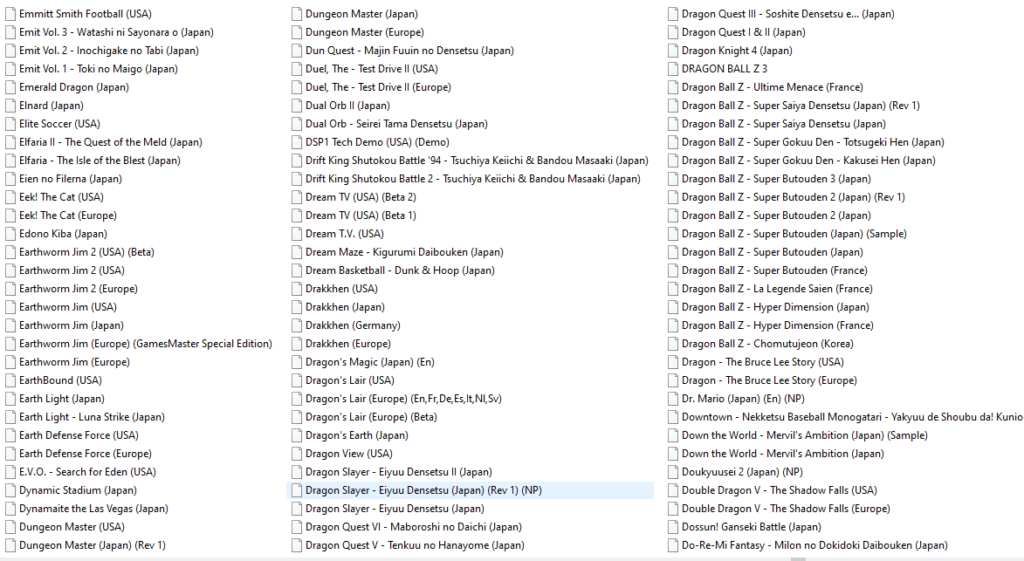1024x561 pixels.
Task: Click the file icon for Emmitt Smith Football
Action: 10,14
